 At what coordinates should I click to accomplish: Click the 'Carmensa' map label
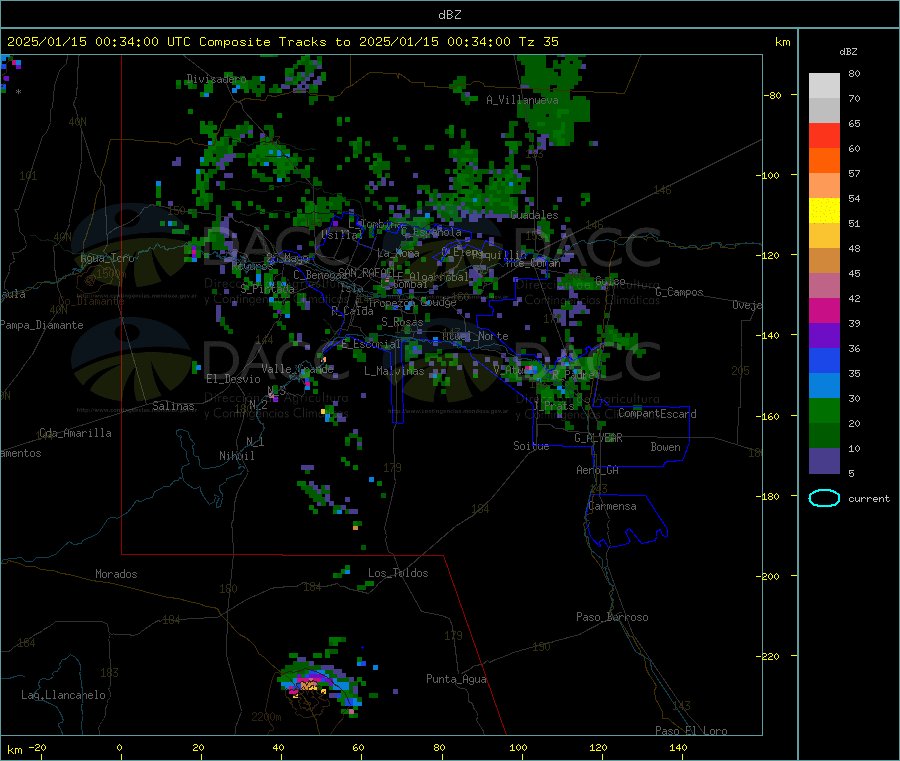pyautogui.click(x=612, y=506)
